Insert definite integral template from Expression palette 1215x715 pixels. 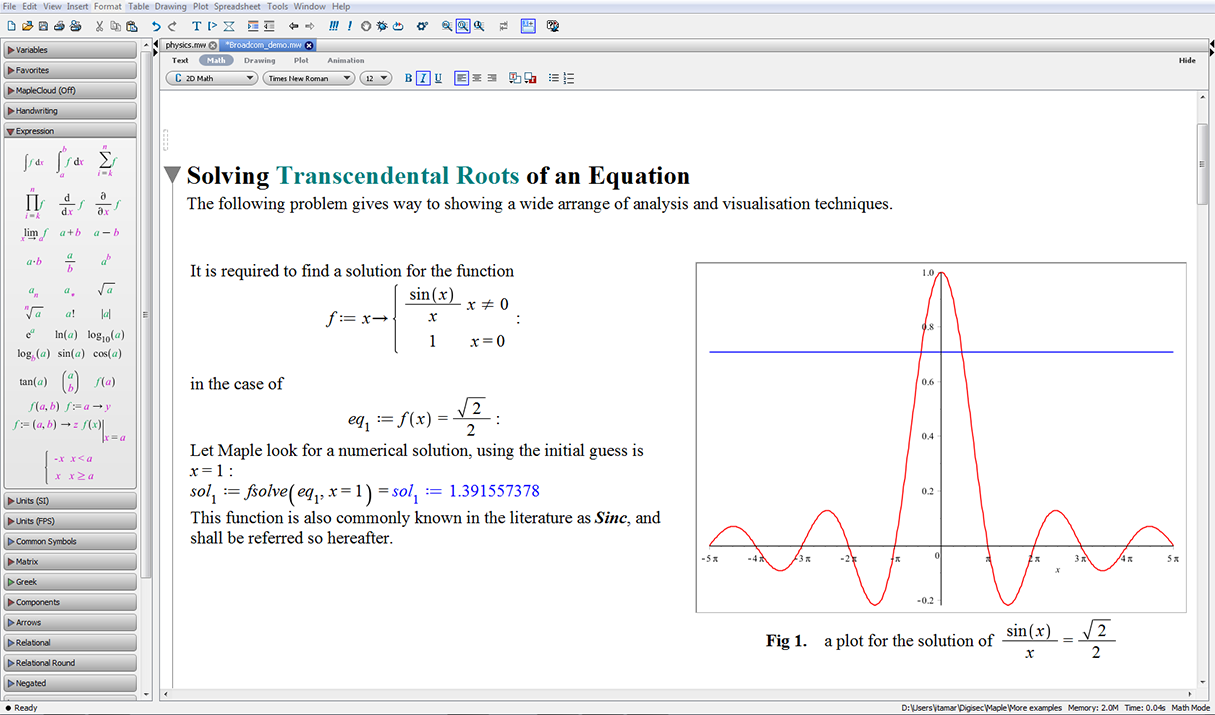click(x=70, y=162)
